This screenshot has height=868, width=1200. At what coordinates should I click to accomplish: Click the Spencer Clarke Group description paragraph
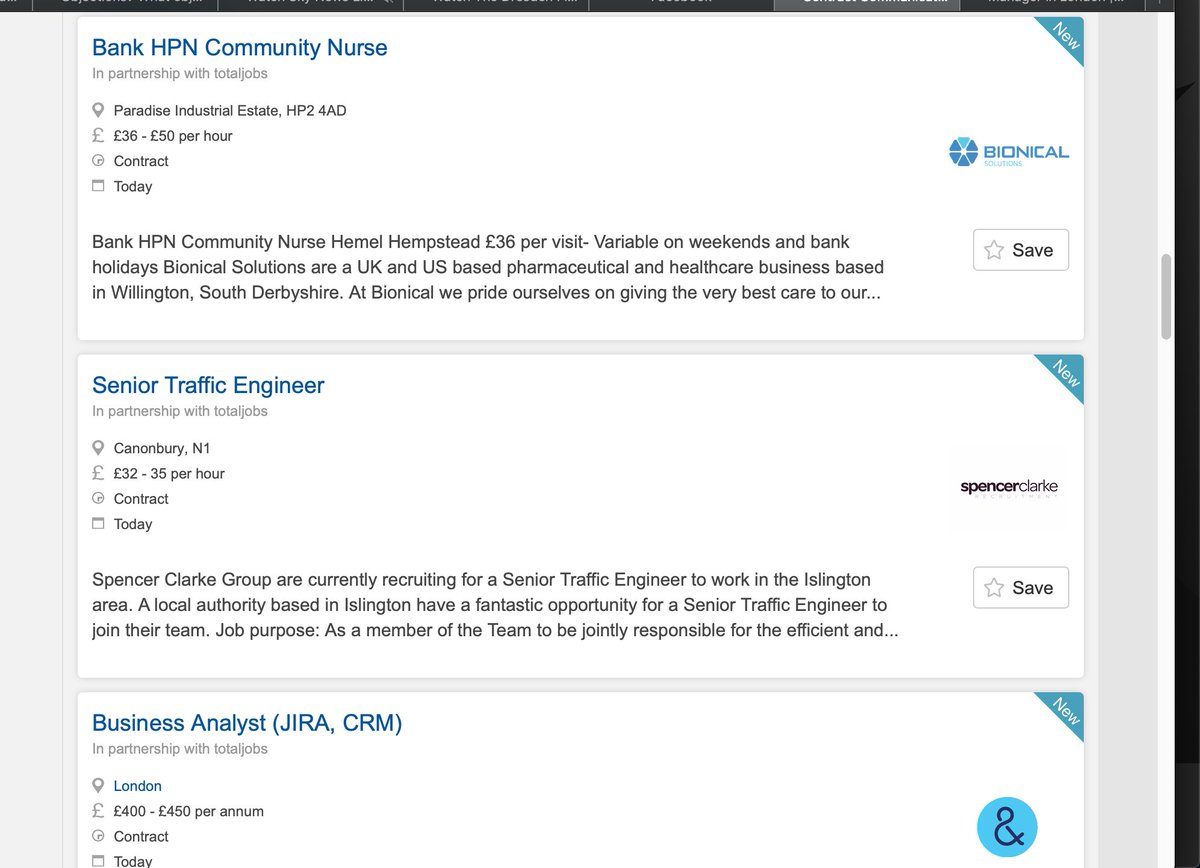click(x=495, y=606)
